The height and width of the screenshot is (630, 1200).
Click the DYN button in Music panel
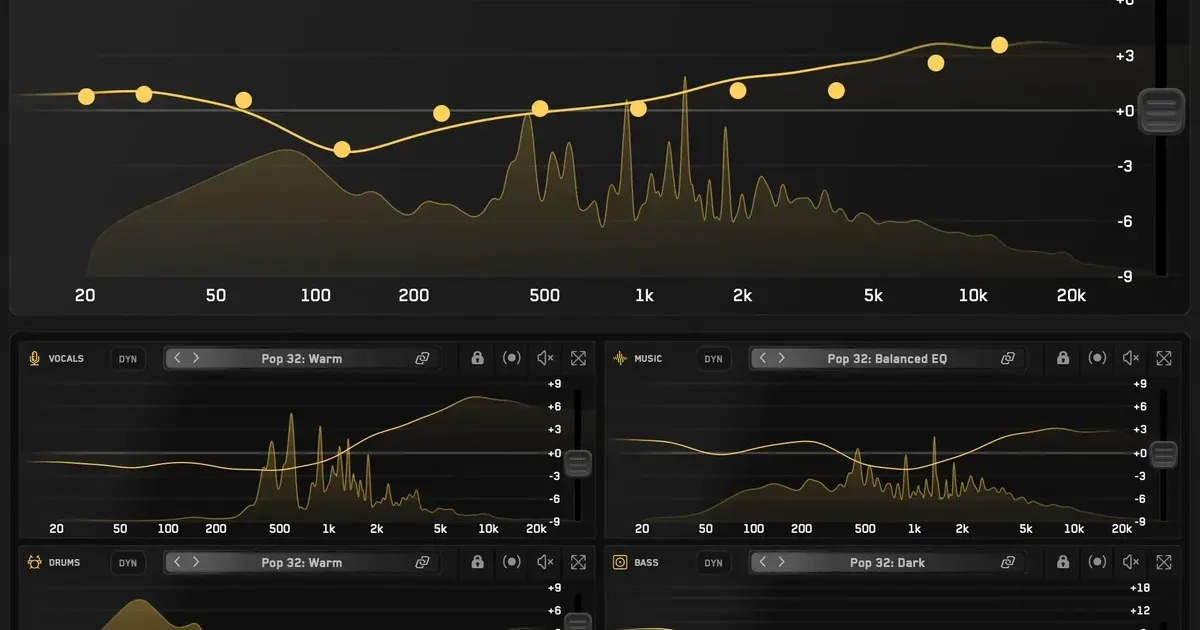click(x=713, y=358)
